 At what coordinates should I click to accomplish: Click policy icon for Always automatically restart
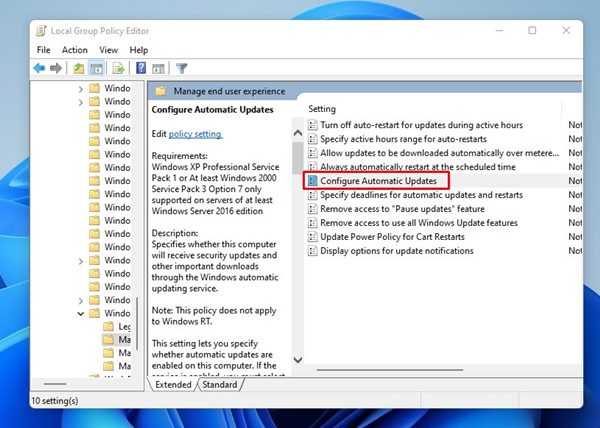point(313,166)
